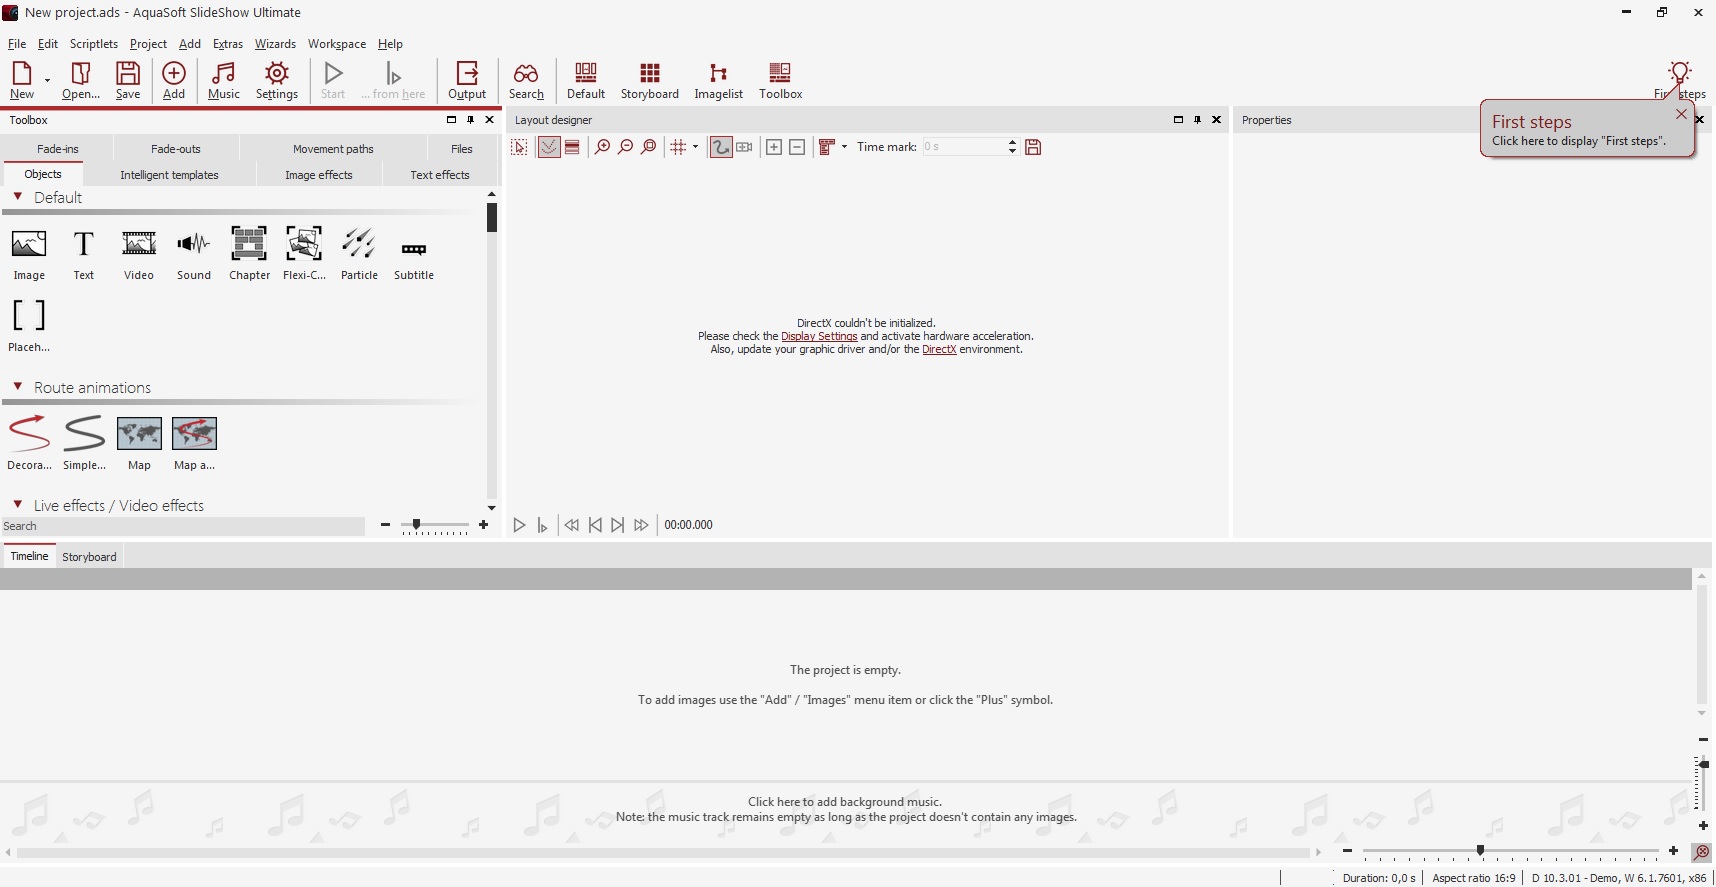1716x887 pixels.
Task: Click the Toolbox Search field
Action: [x=183, y=526]
